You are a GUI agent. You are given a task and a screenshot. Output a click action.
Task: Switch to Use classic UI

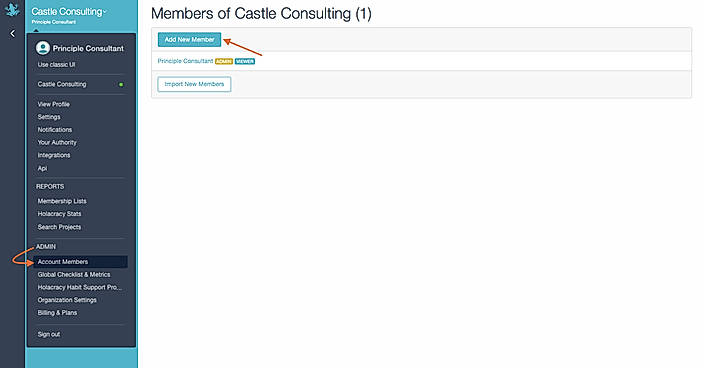click(x=56, y=65)
